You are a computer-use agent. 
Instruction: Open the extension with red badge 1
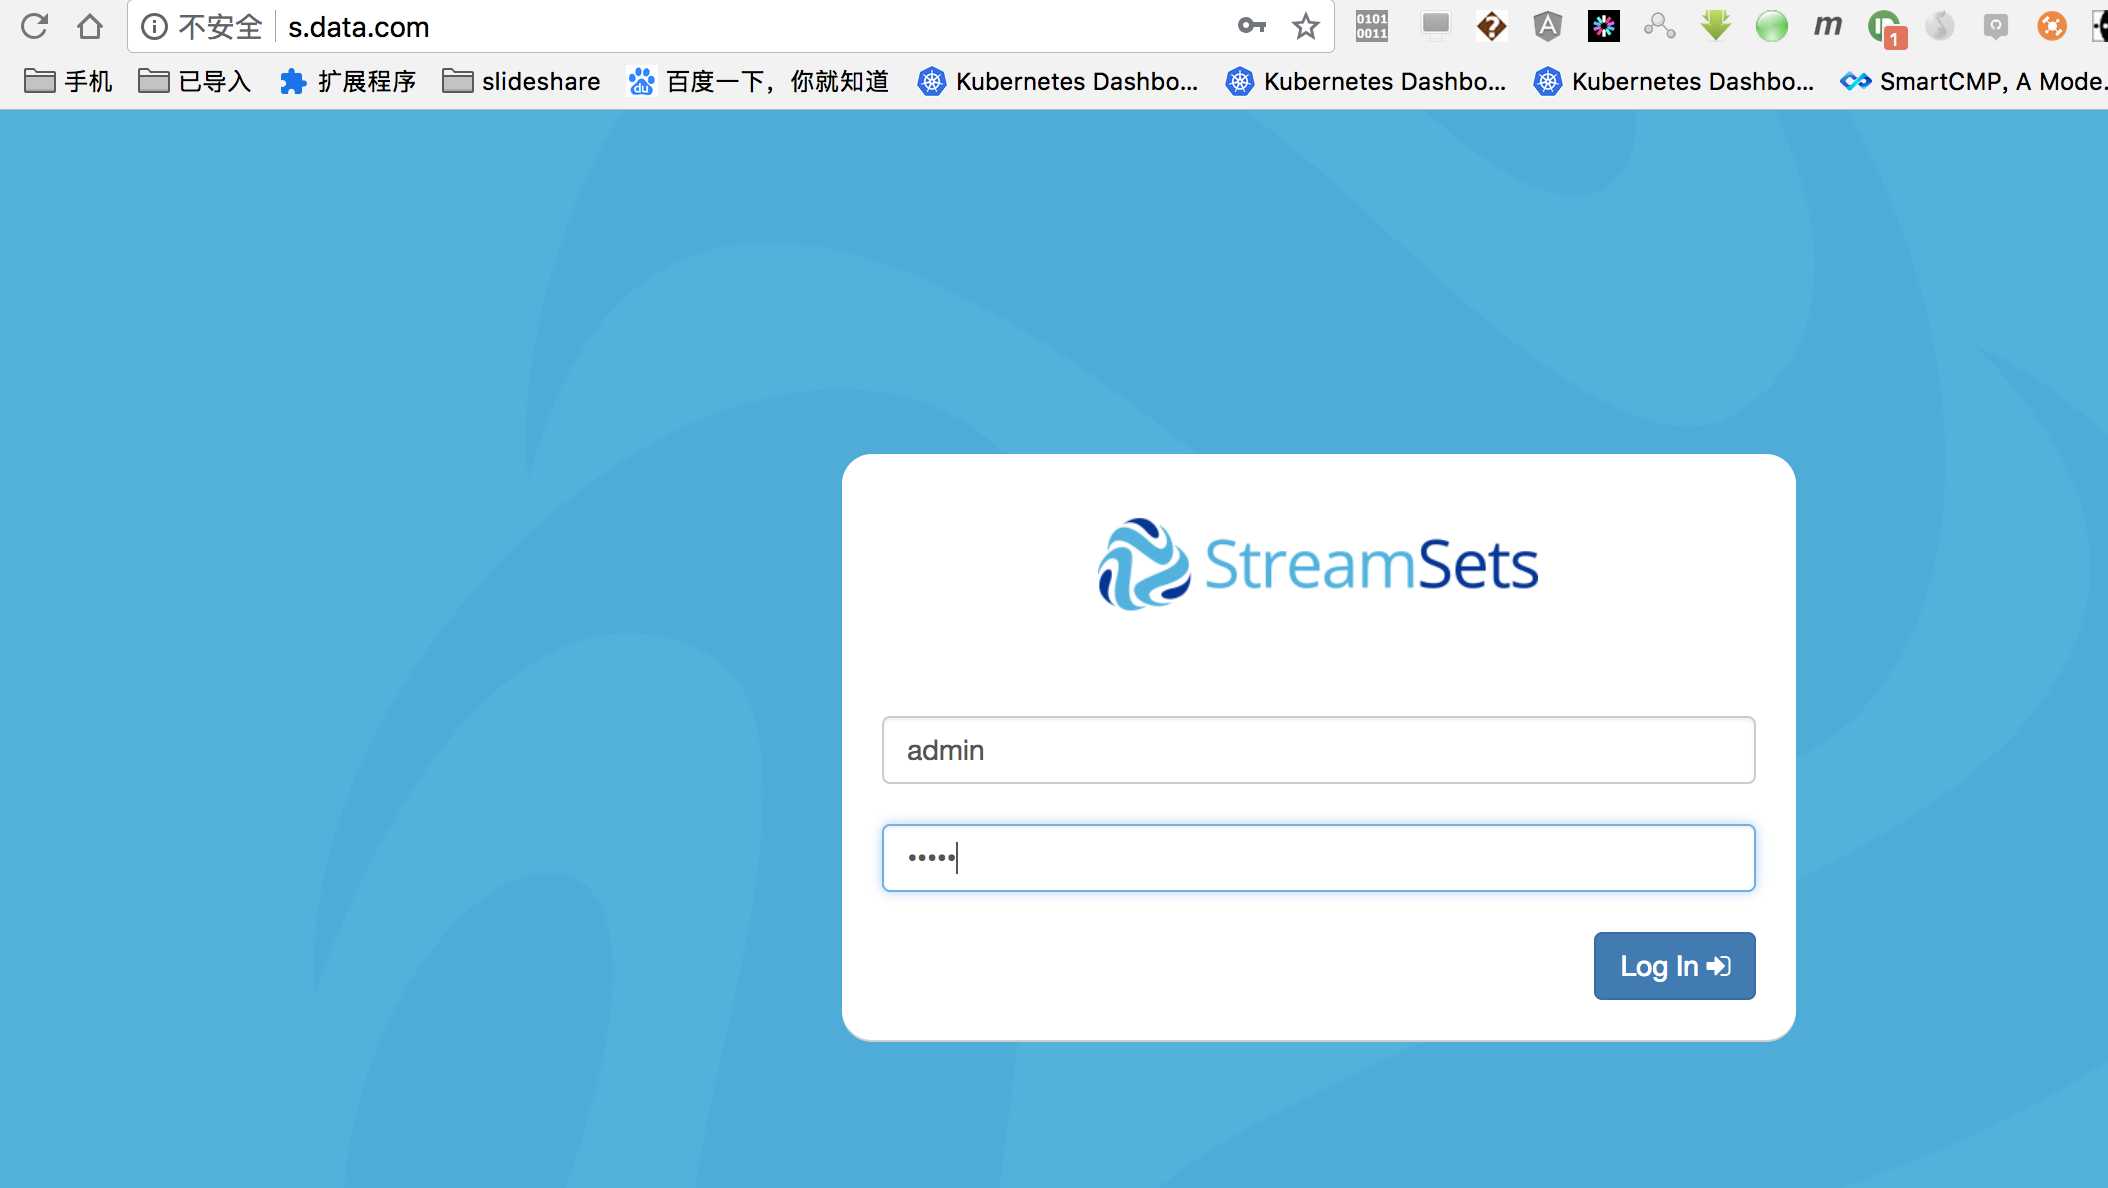[1886, 28]
